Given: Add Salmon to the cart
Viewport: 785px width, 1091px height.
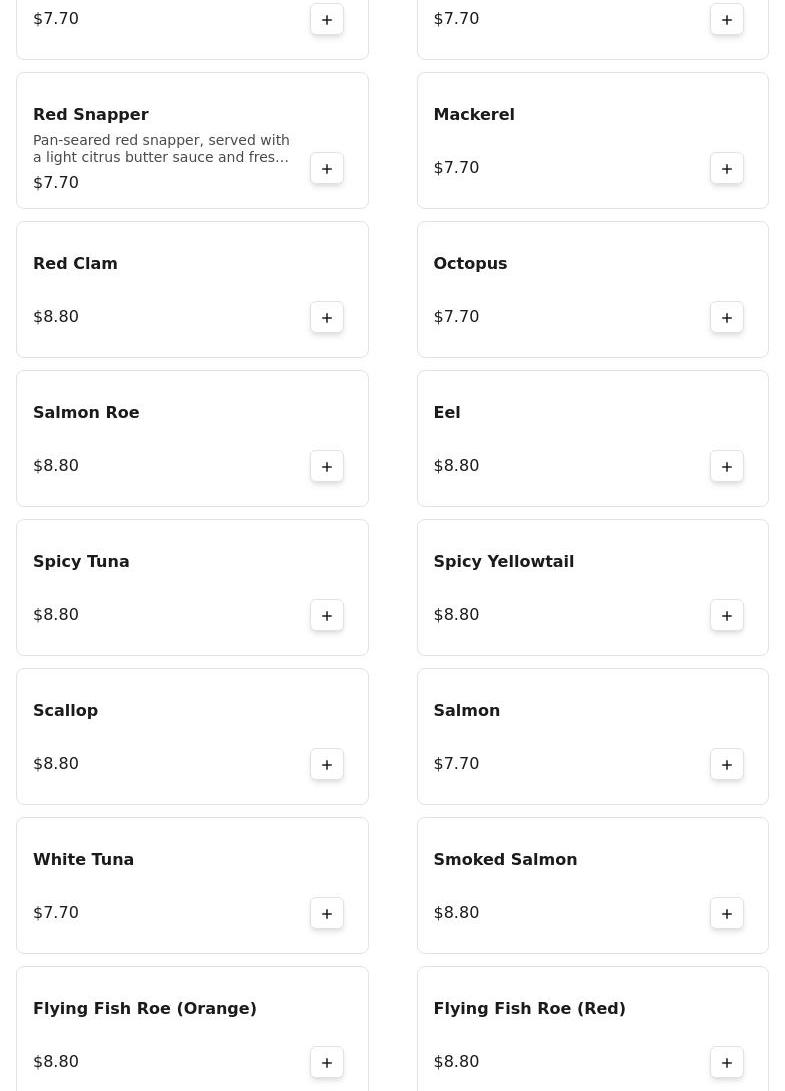Looking at the screenshot, I should point(727,764).
